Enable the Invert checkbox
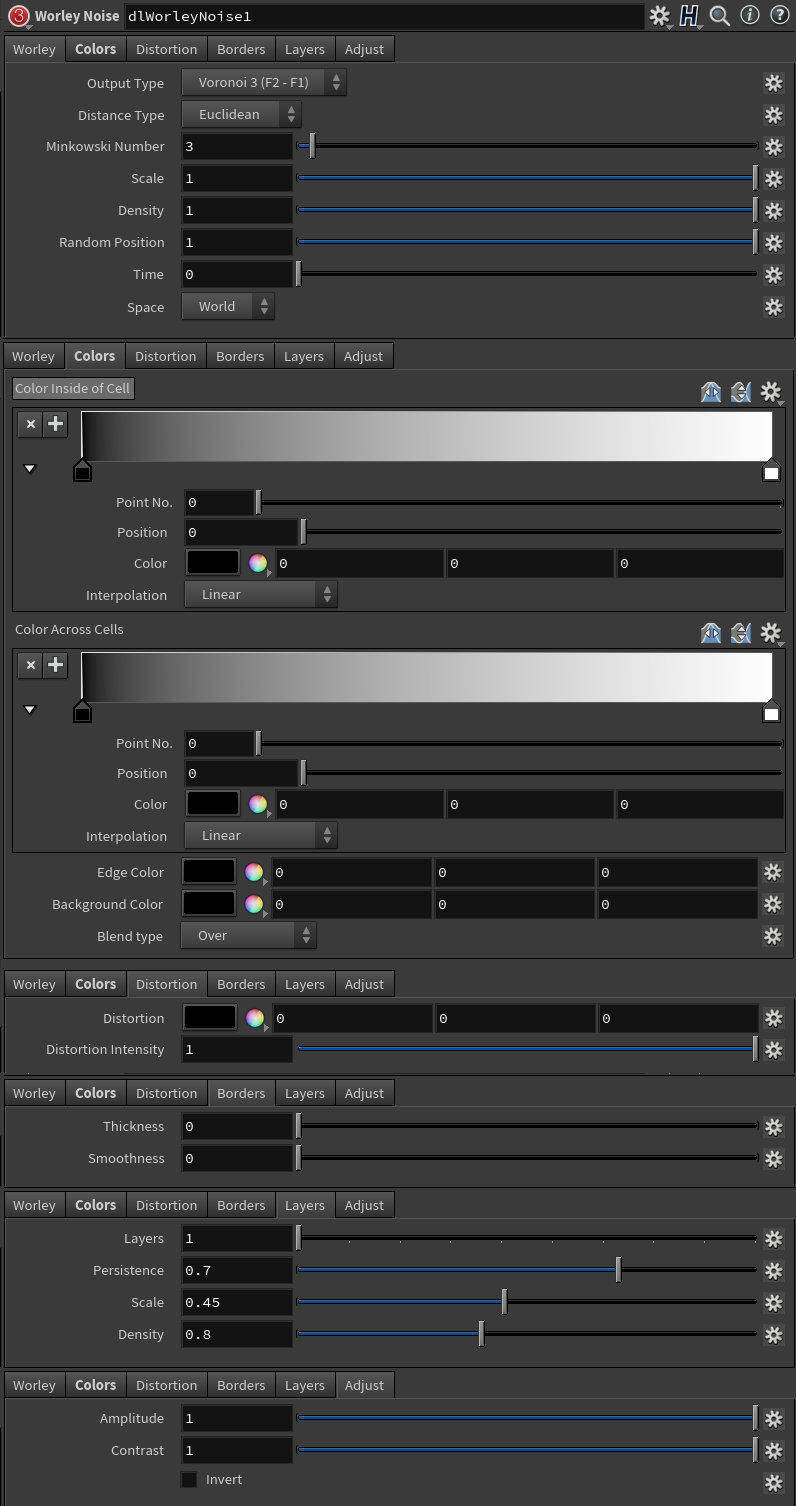796x1506 pixels. click(x=189, y=1480)
